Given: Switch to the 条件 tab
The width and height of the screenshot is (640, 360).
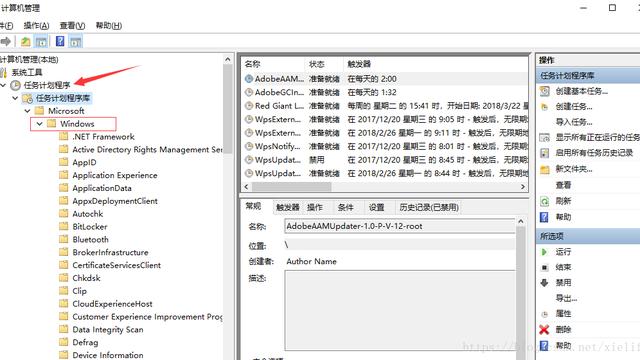Looking at the screenshot, I should 345,207.
